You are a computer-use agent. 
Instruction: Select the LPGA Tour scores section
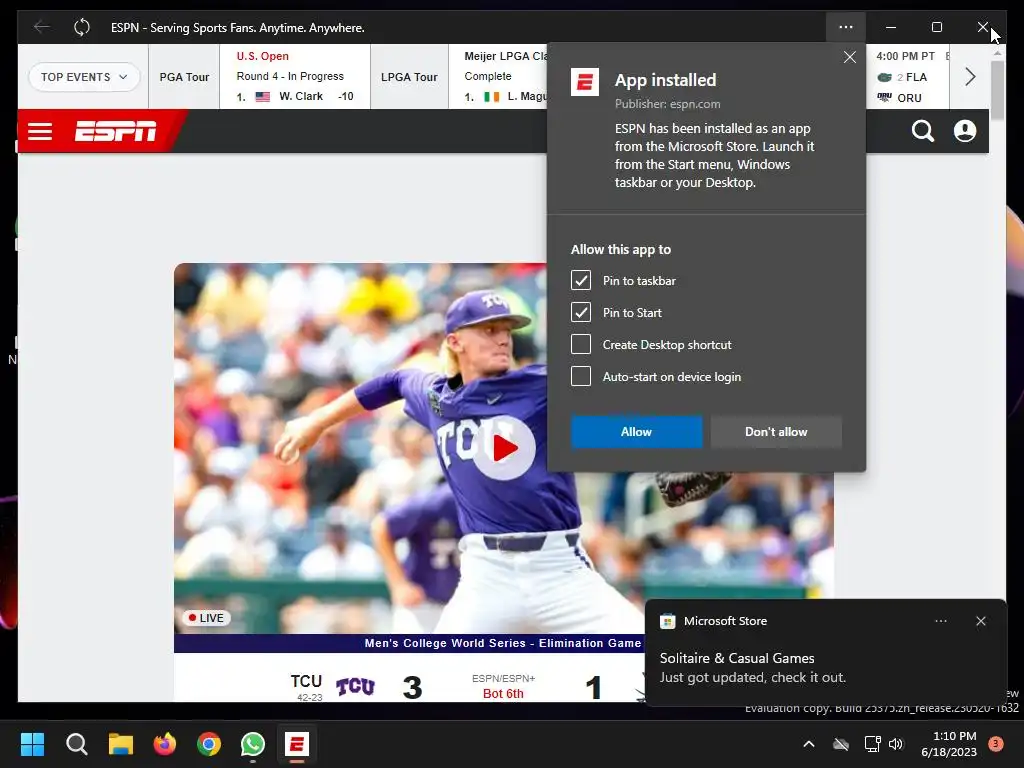click(x=409, y=77)
